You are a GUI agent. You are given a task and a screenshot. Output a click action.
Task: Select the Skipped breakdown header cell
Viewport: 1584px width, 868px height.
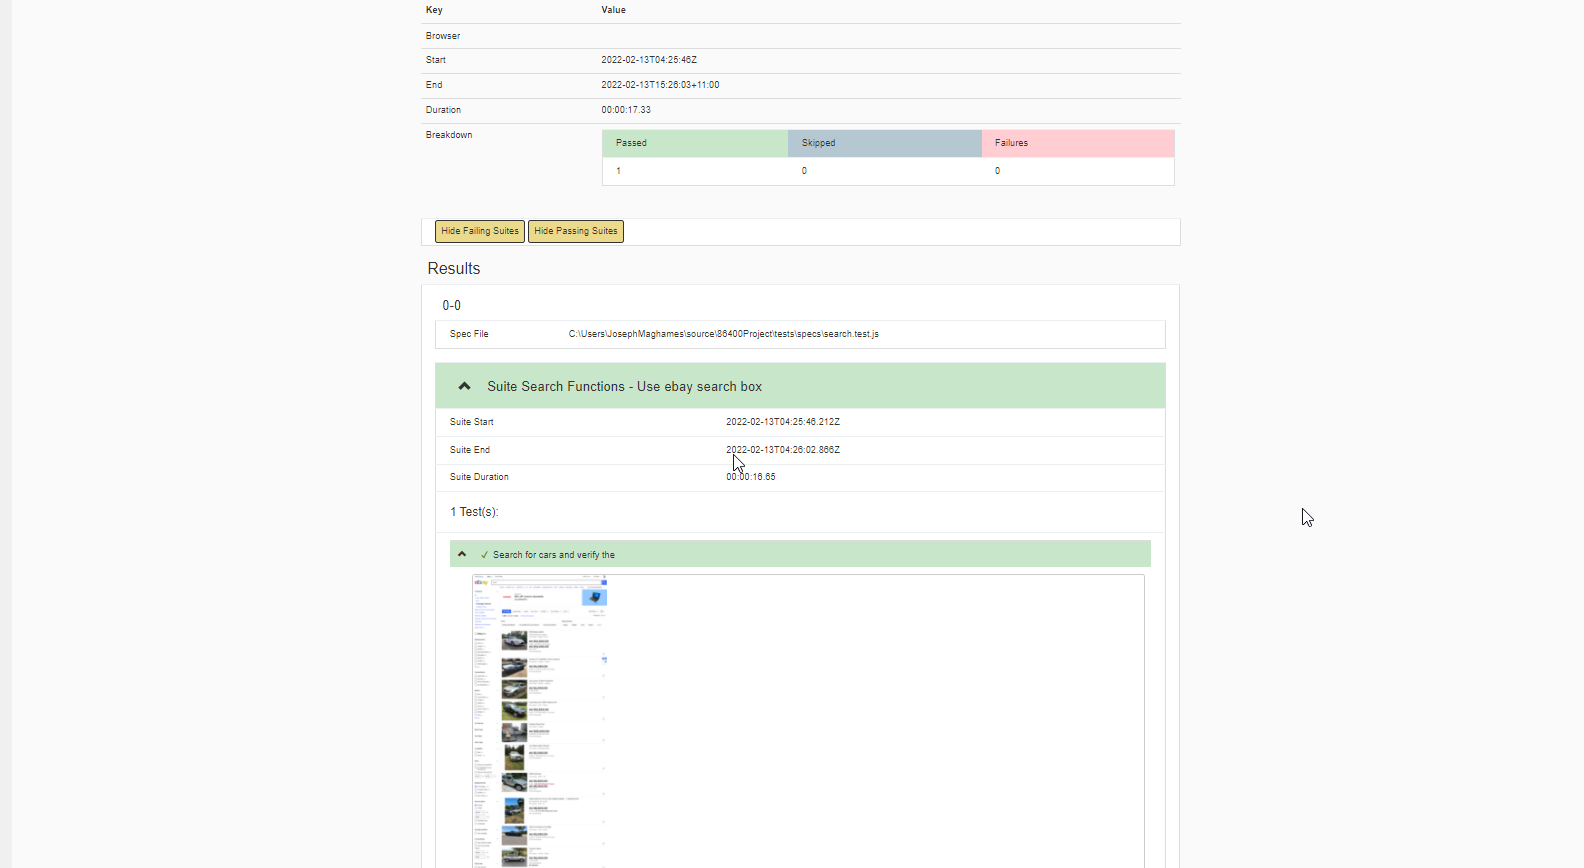click(x=885, y=143)
